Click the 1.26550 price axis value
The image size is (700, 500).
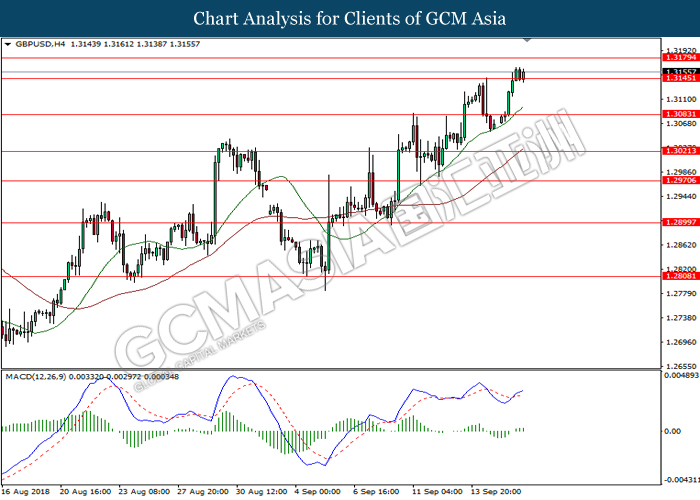[x=681, y=366]
